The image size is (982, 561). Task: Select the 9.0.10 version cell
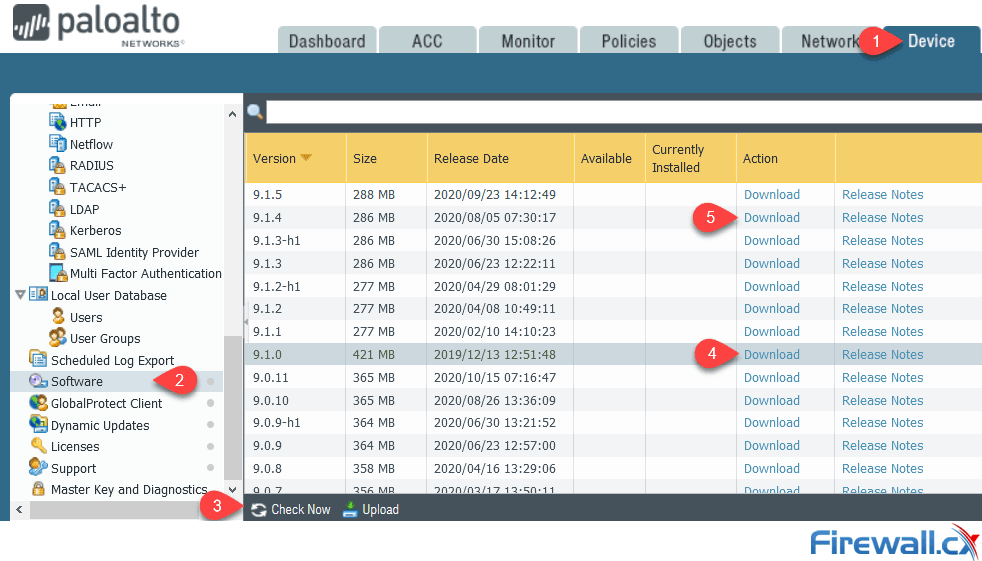[x=271, y=400]
